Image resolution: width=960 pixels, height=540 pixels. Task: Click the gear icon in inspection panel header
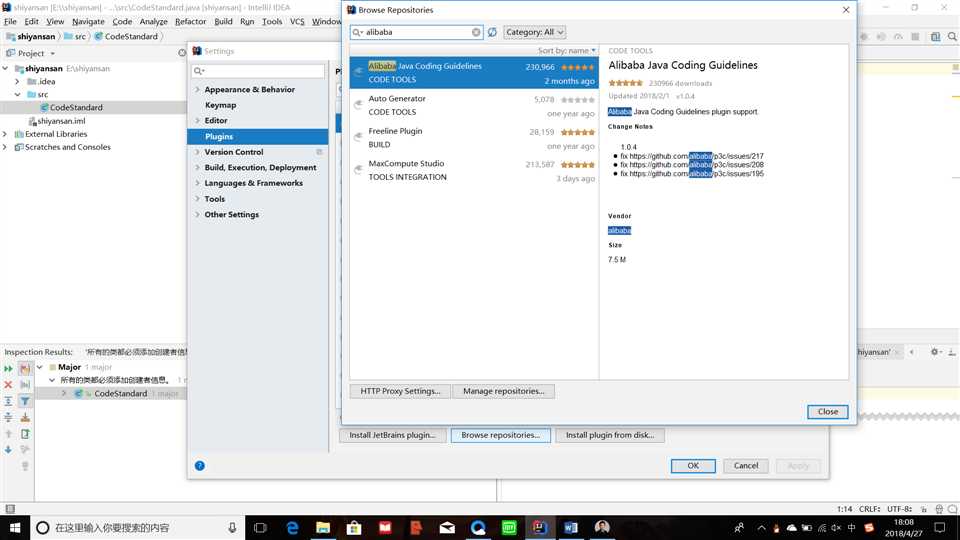[935, 352]
